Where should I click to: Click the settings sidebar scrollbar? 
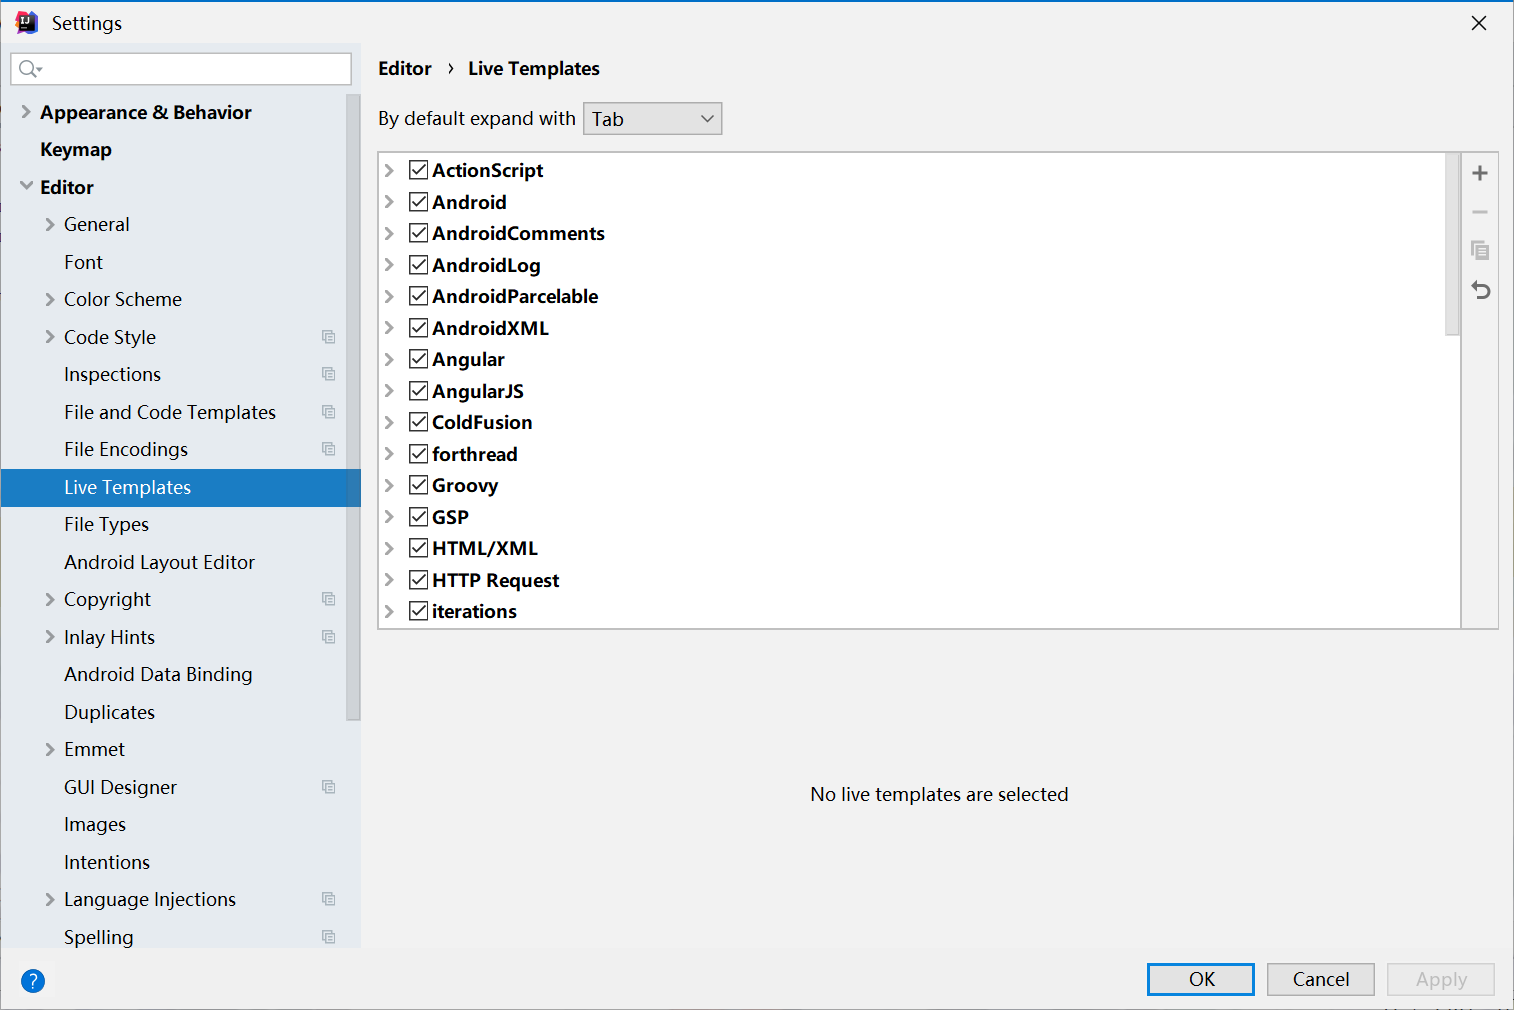pos(353,407)
